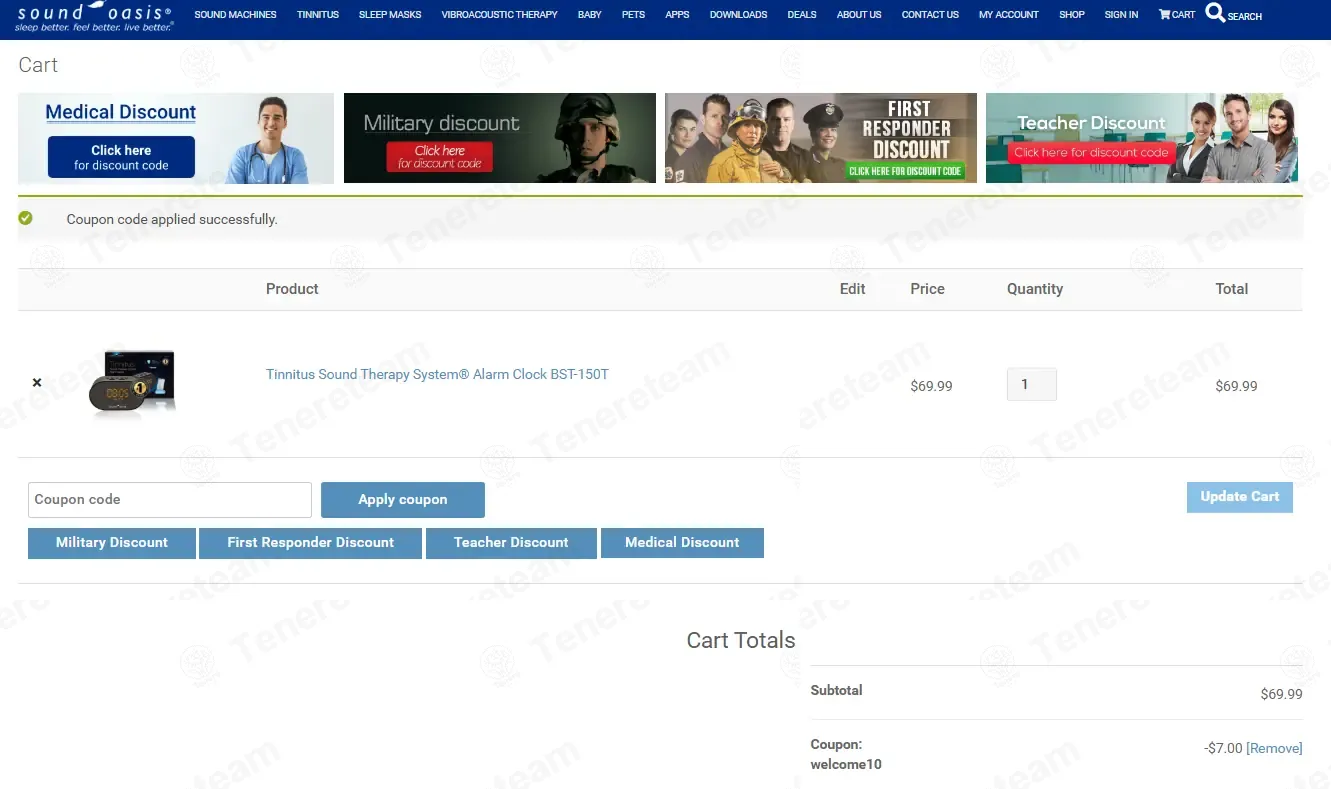
Task: Click the $69.99 subtotal value
Action: 1281,694
